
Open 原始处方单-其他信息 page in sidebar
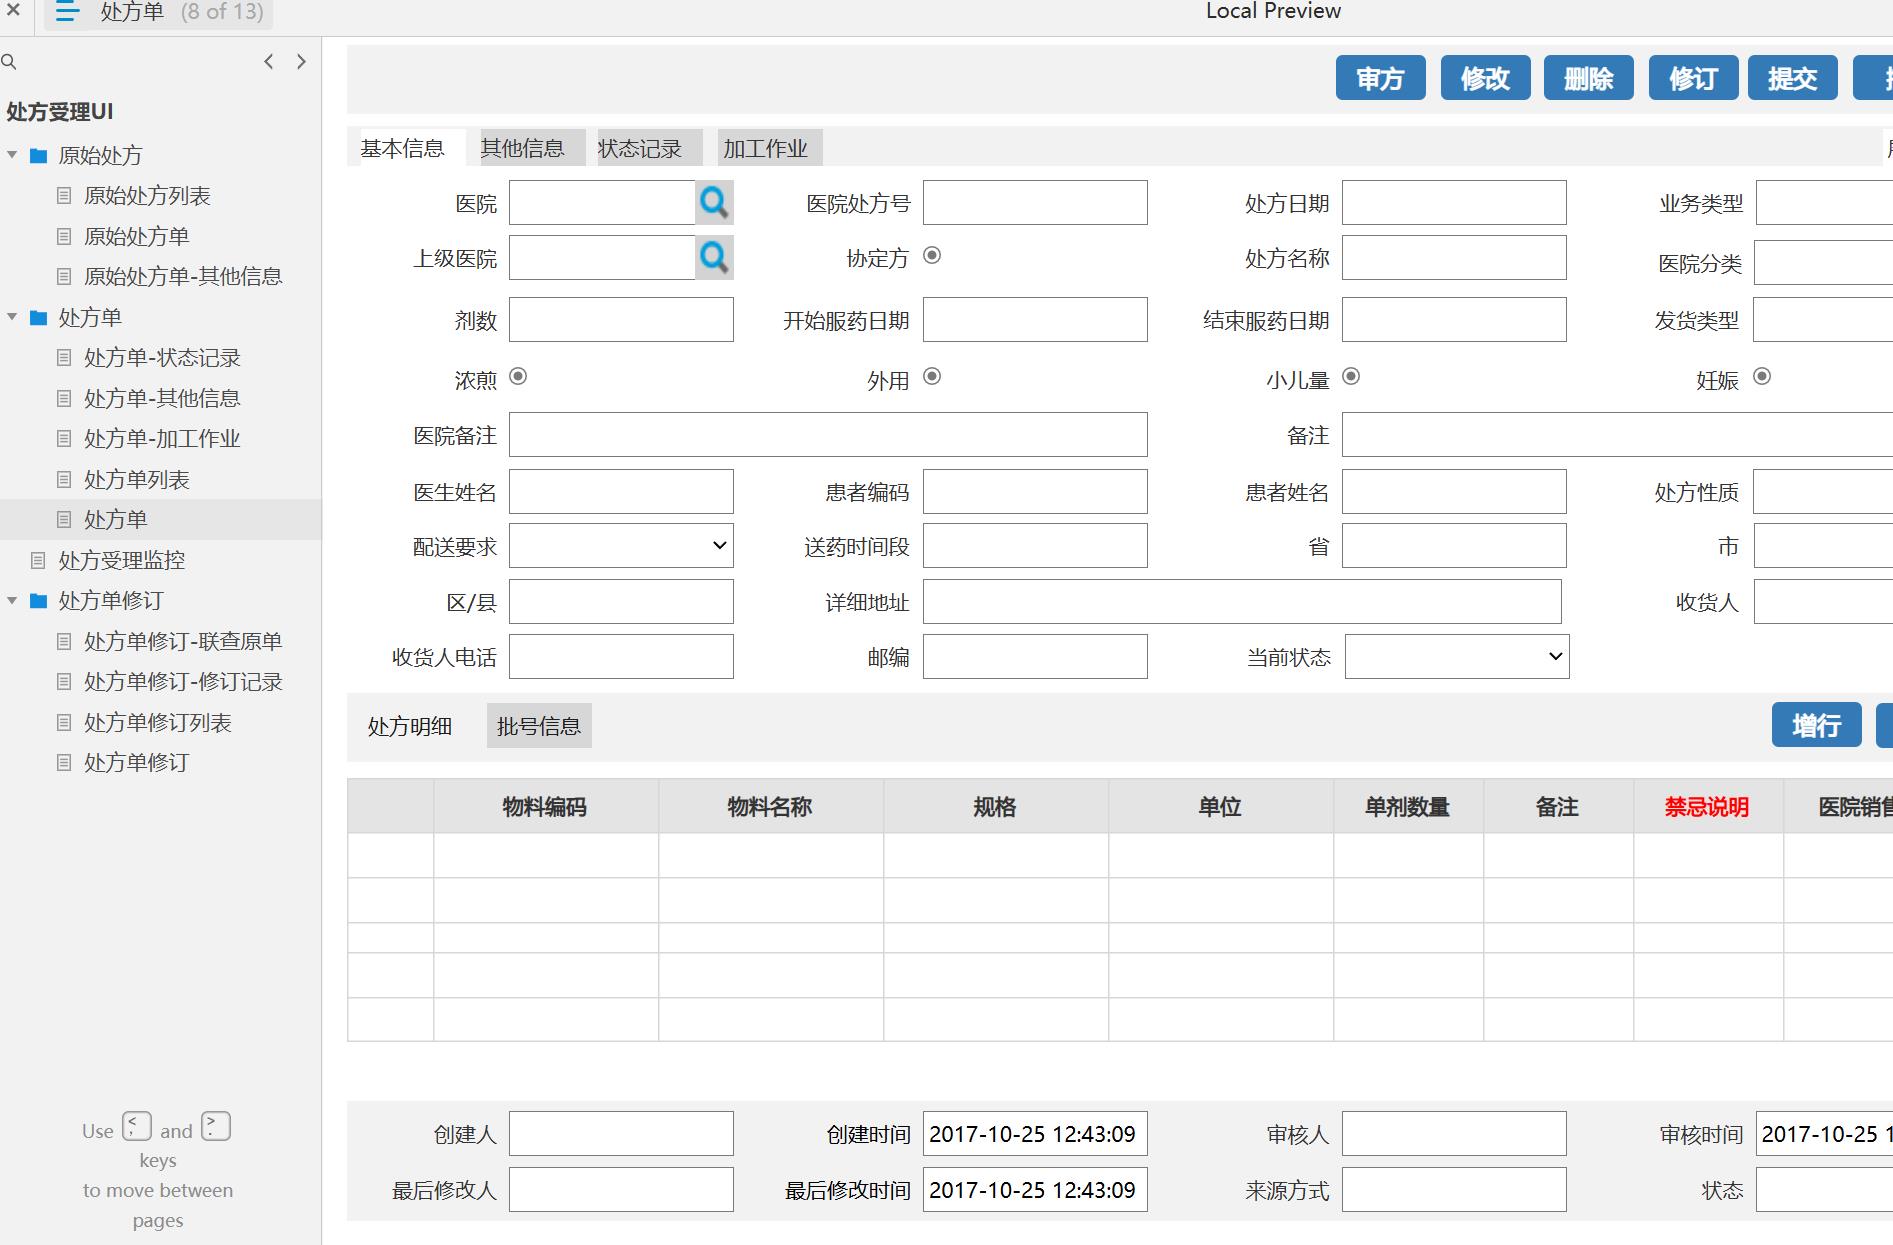(x=183, y=276)
